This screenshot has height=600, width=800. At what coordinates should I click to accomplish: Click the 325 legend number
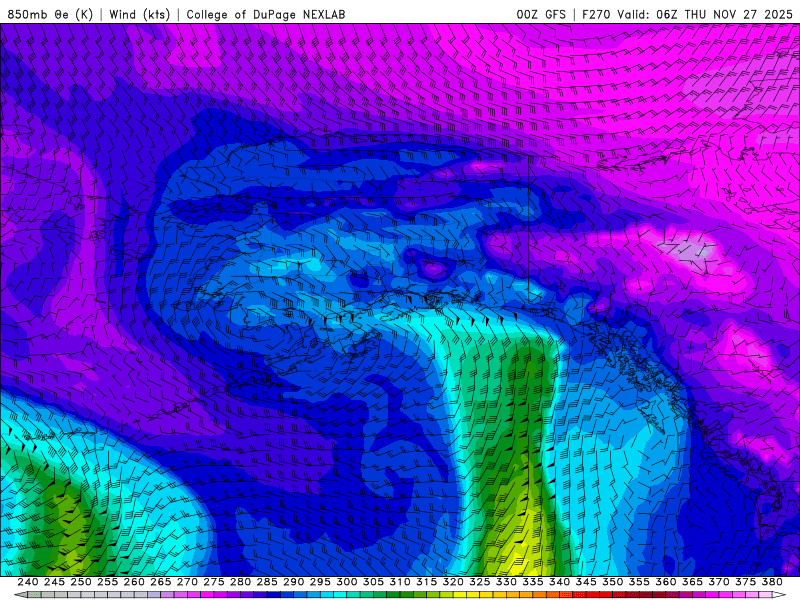(x=479, y=582)
